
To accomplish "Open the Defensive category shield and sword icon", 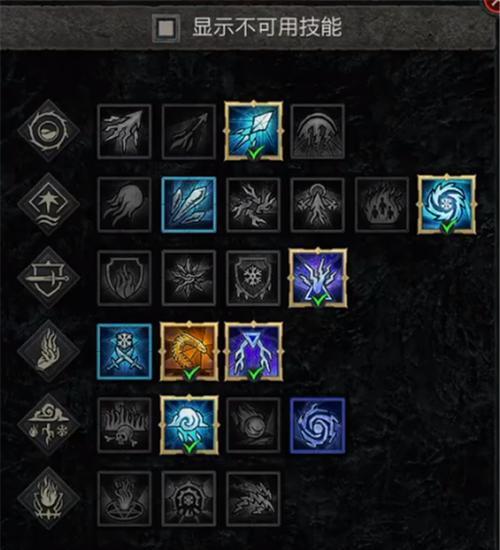I will [x=48, y=277].
